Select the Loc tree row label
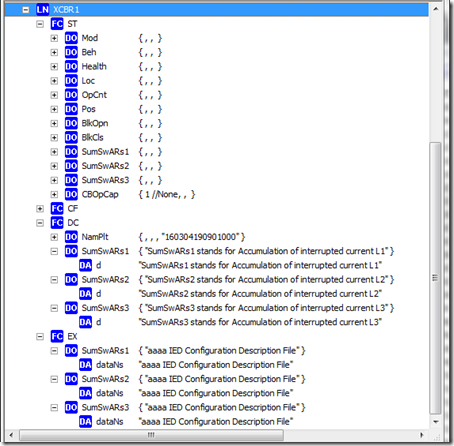 click(x=88, y=81)
